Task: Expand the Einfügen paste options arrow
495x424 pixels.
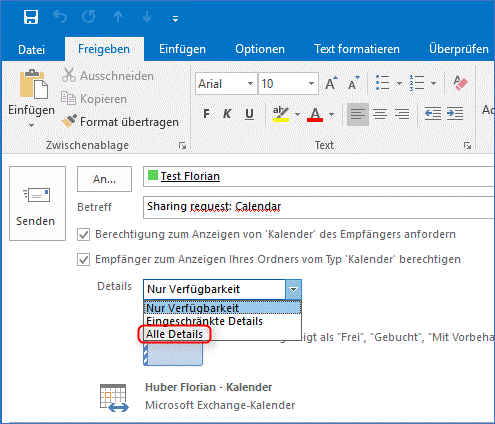Action: [x=31, y=125]
